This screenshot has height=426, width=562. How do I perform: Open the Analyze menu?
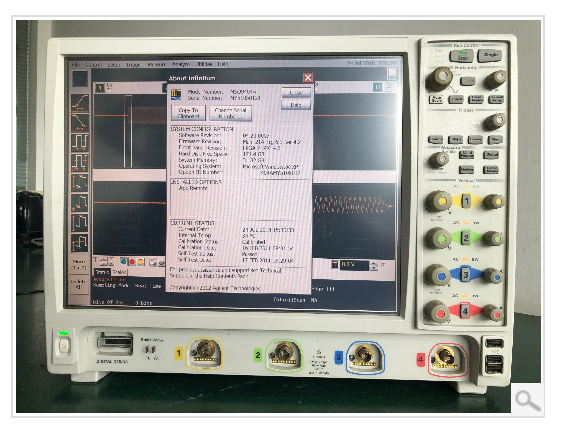tap(181, 64)
